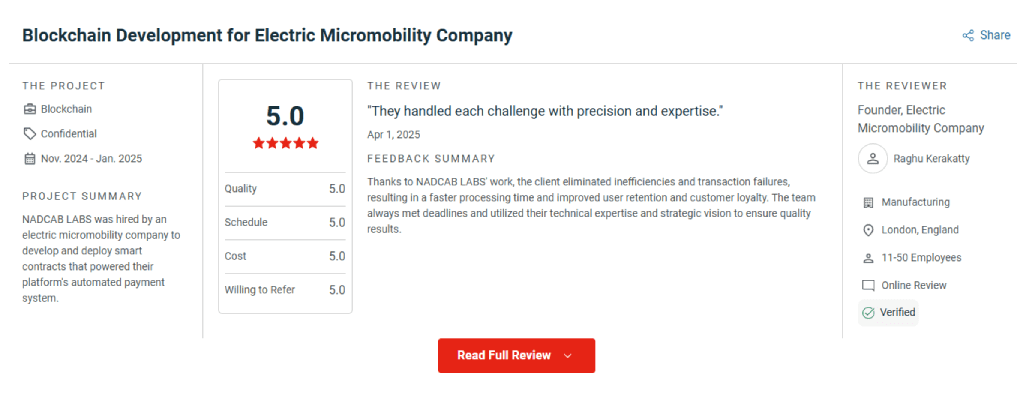Click Raghu Kerakatty's avatar icon
Image resolution: width=1025 pixels, height=402 pixels.
(872, 159)
